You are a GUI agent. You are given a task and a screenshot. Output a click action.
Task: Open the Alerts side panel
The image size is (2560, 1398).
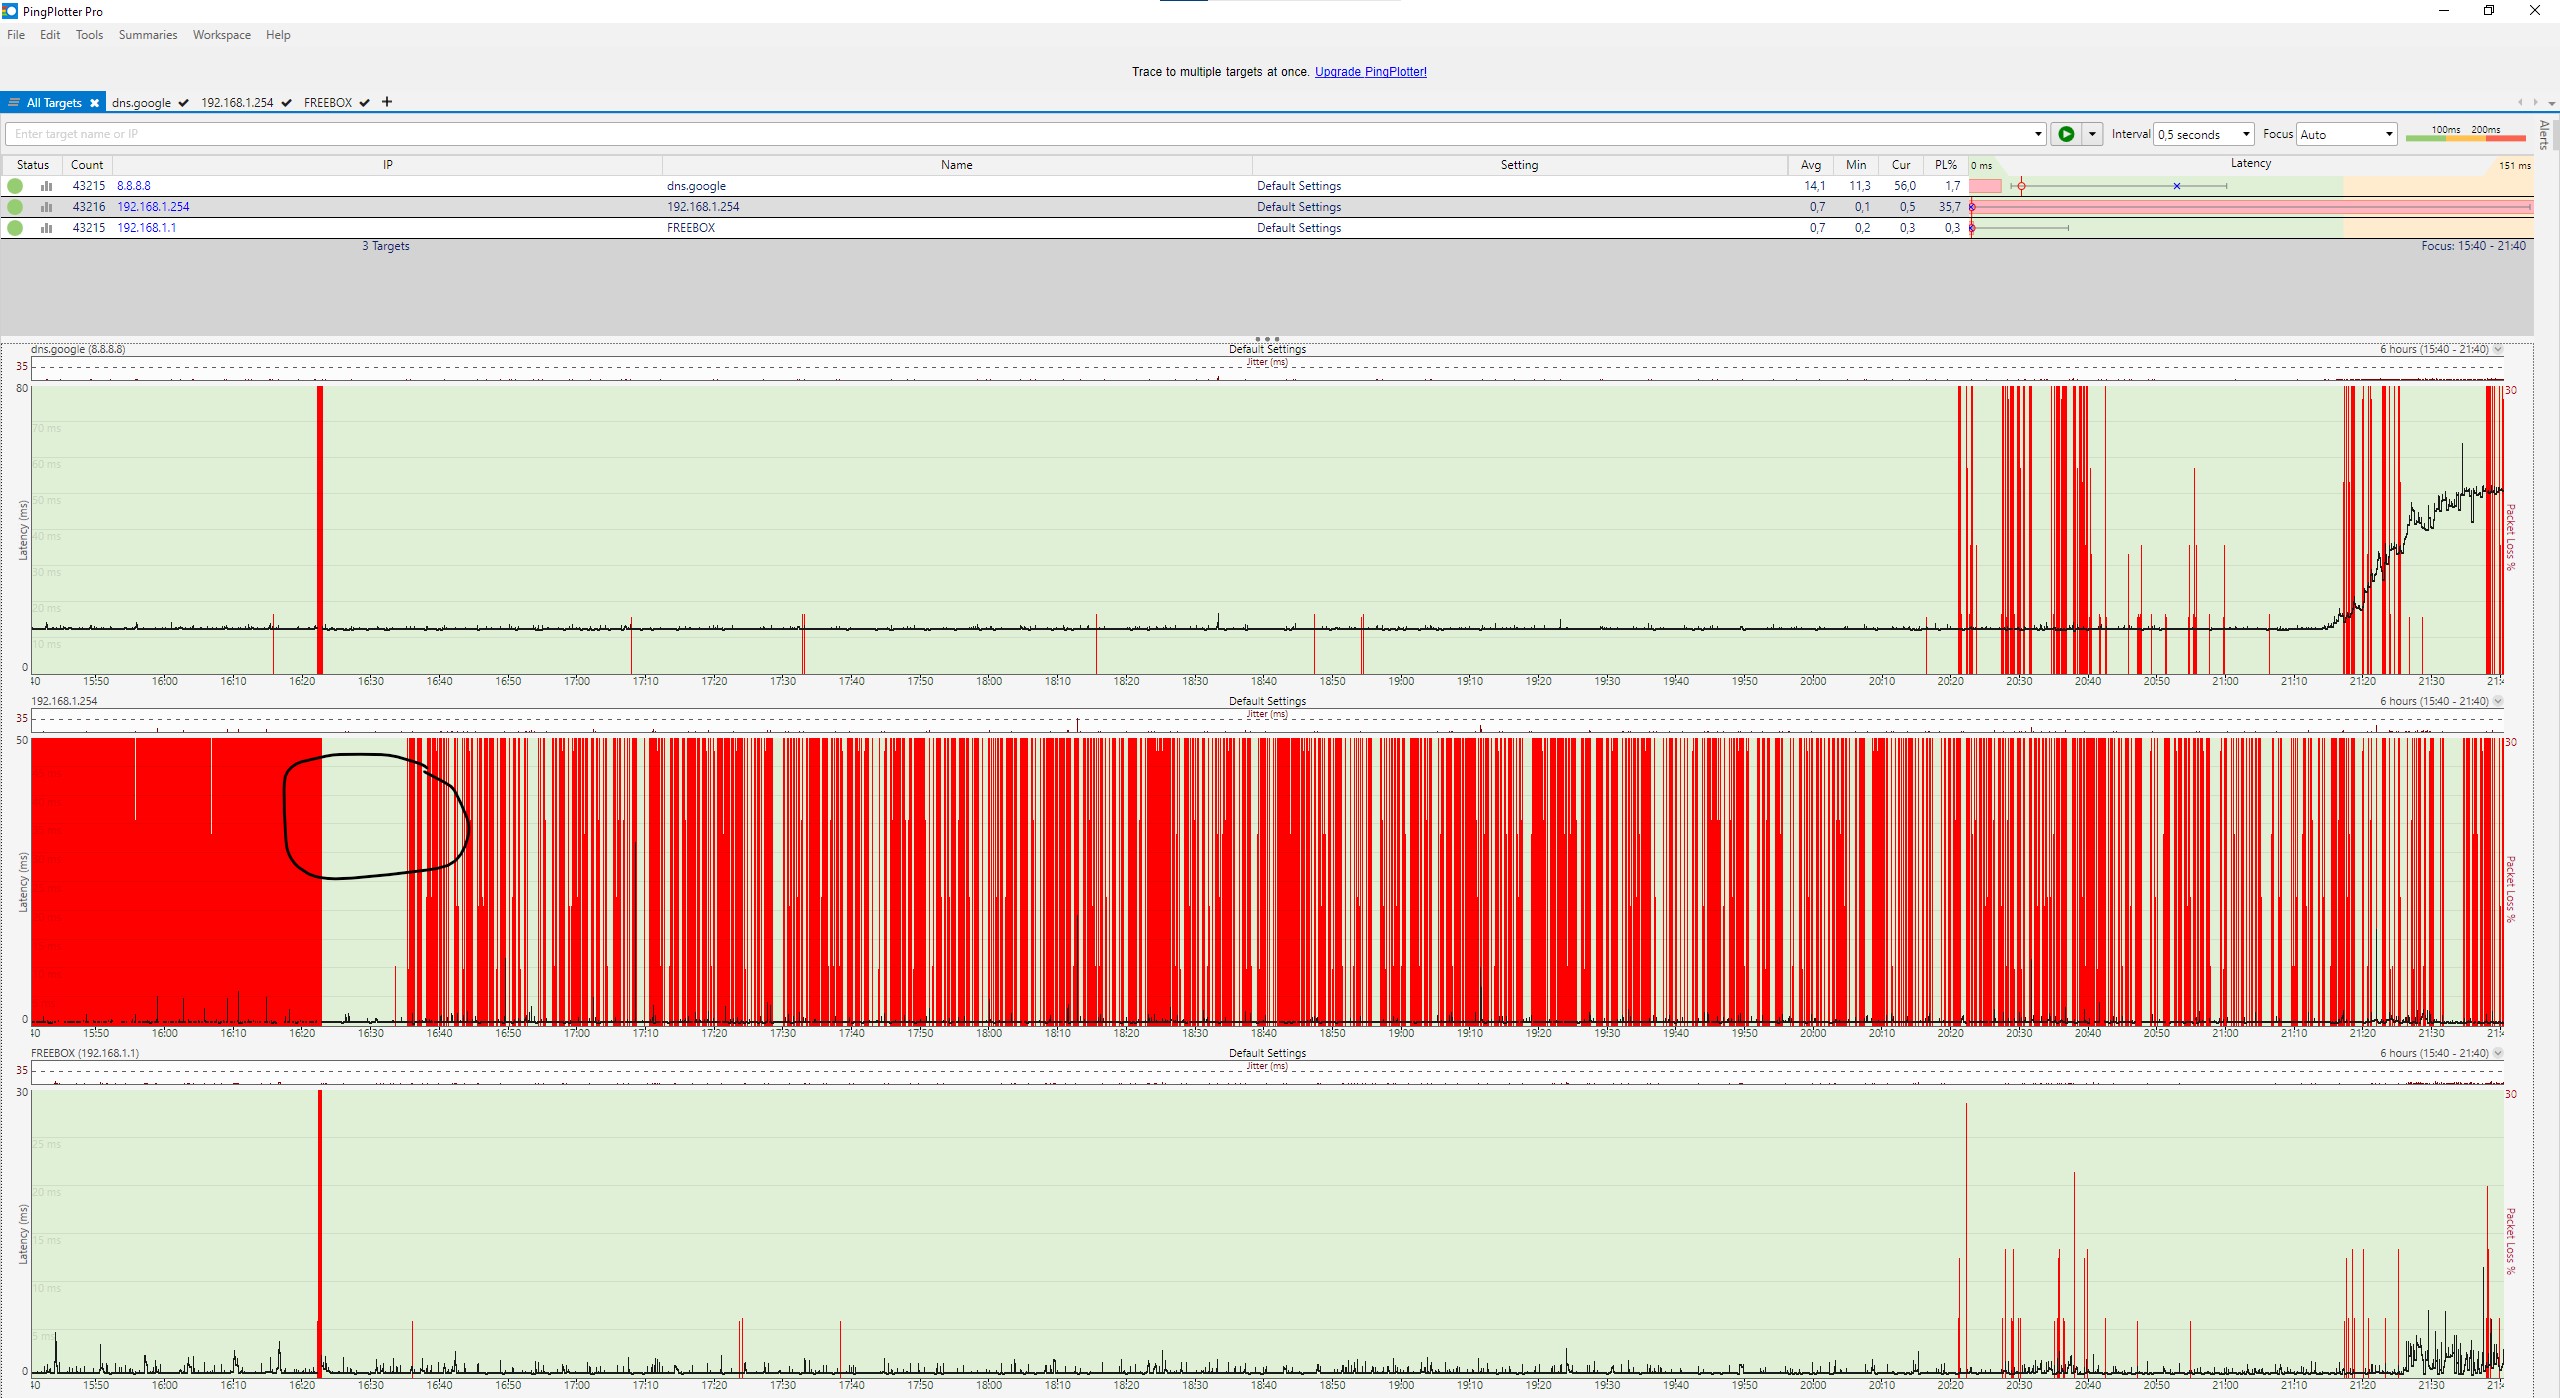click(2545, 134)
